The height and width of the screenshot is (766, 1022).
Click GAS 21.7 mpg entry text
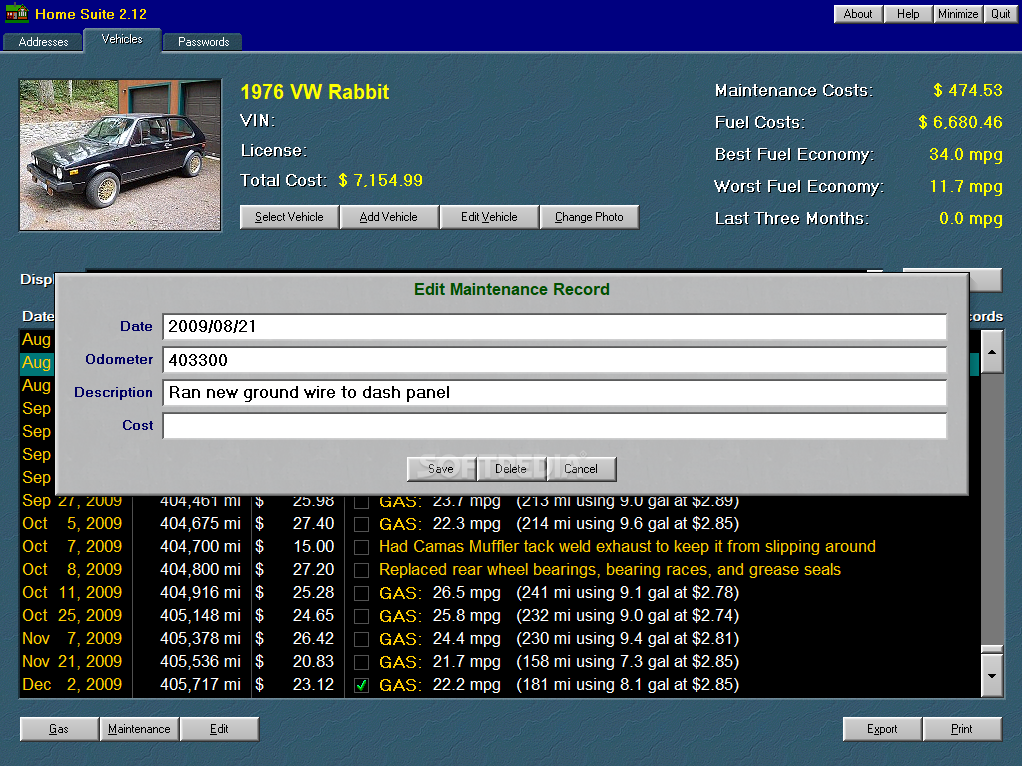pyautogui.click(x=559, y=662)
